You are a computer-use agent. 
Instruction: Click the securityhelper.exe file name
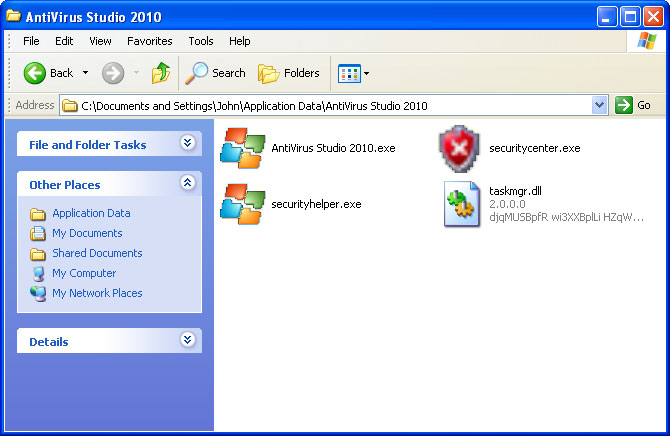pos(316,204)
